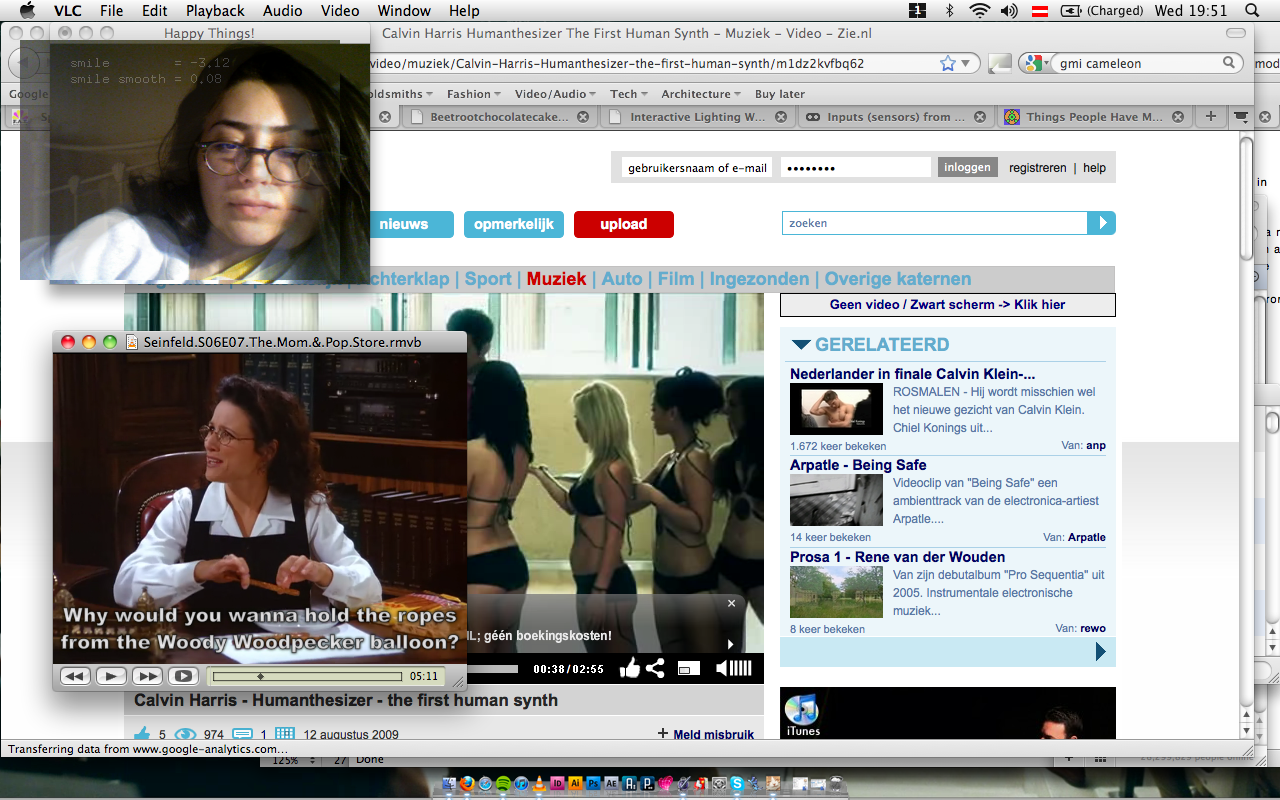Toggle VLC fullscreen button in controller

pyautogui.click(x=182, y=676)
